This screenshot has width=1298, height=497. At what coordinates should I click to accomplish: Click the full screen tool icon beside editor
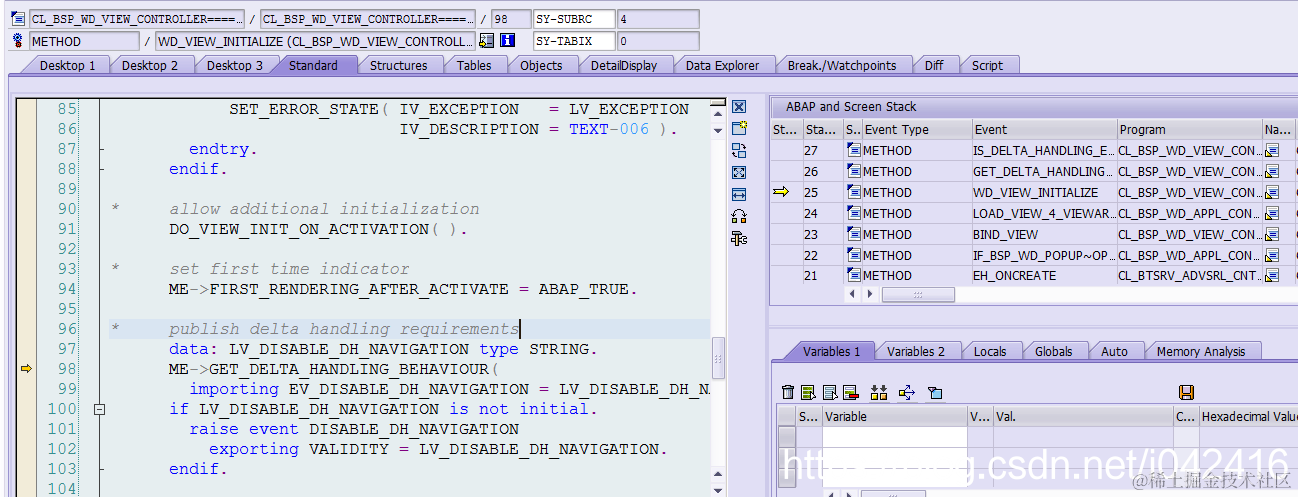pos(739,172)
